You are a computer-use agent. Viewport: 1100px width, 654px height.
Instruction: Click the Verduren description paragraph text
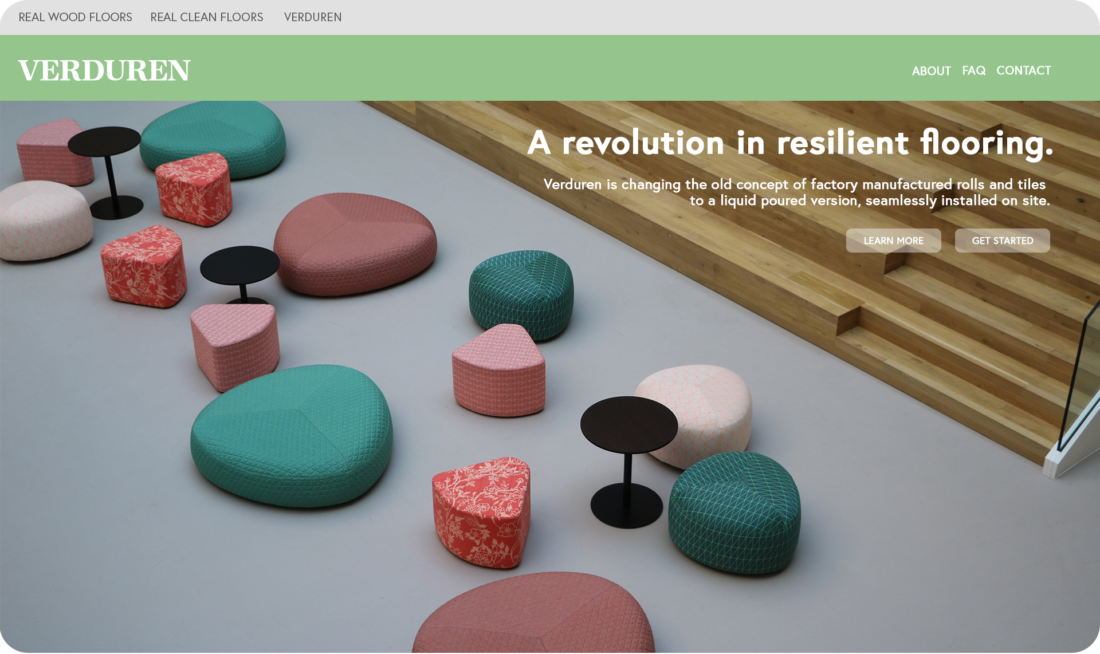[x=795, y=192]
